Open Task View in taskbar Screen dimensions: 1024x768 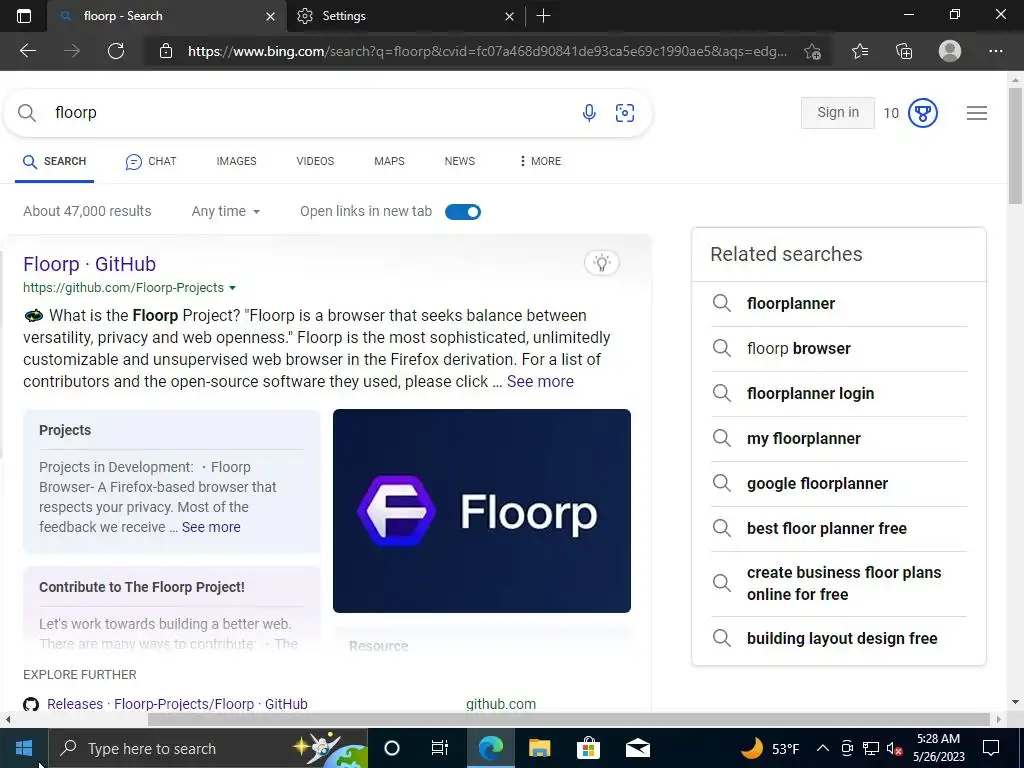pos(440,748)
